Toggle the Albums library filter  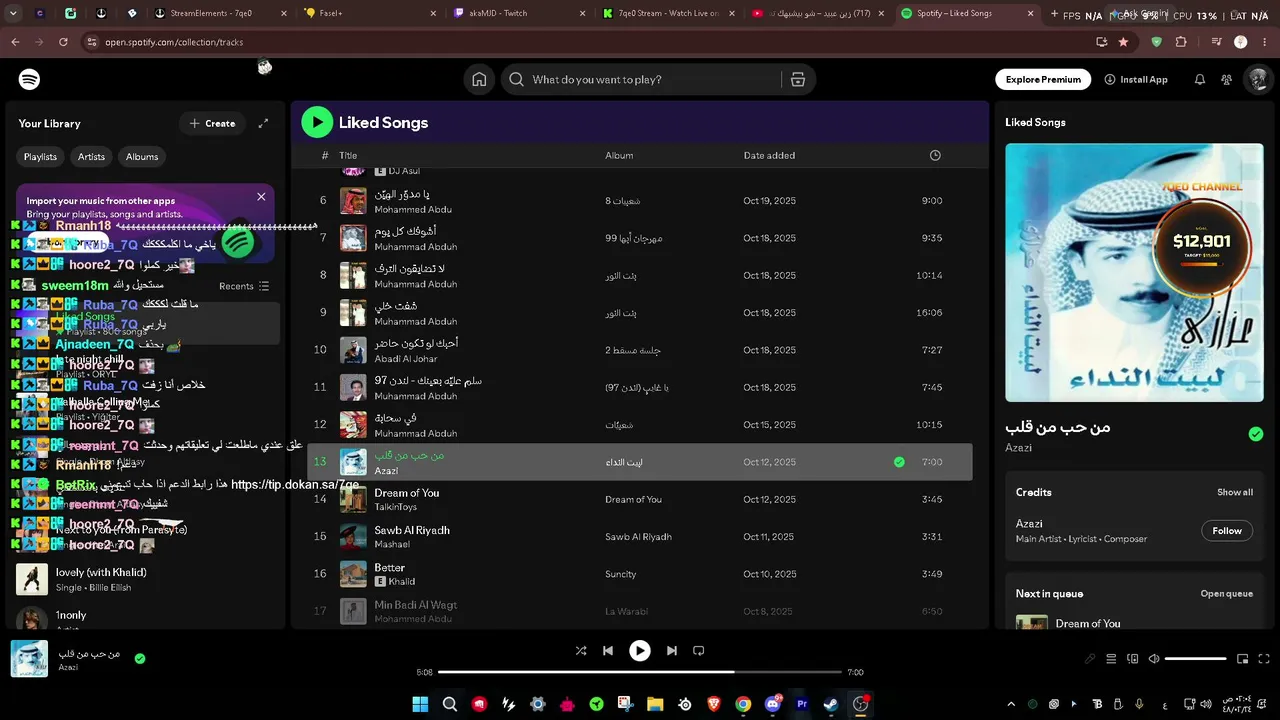coord(142,157)
